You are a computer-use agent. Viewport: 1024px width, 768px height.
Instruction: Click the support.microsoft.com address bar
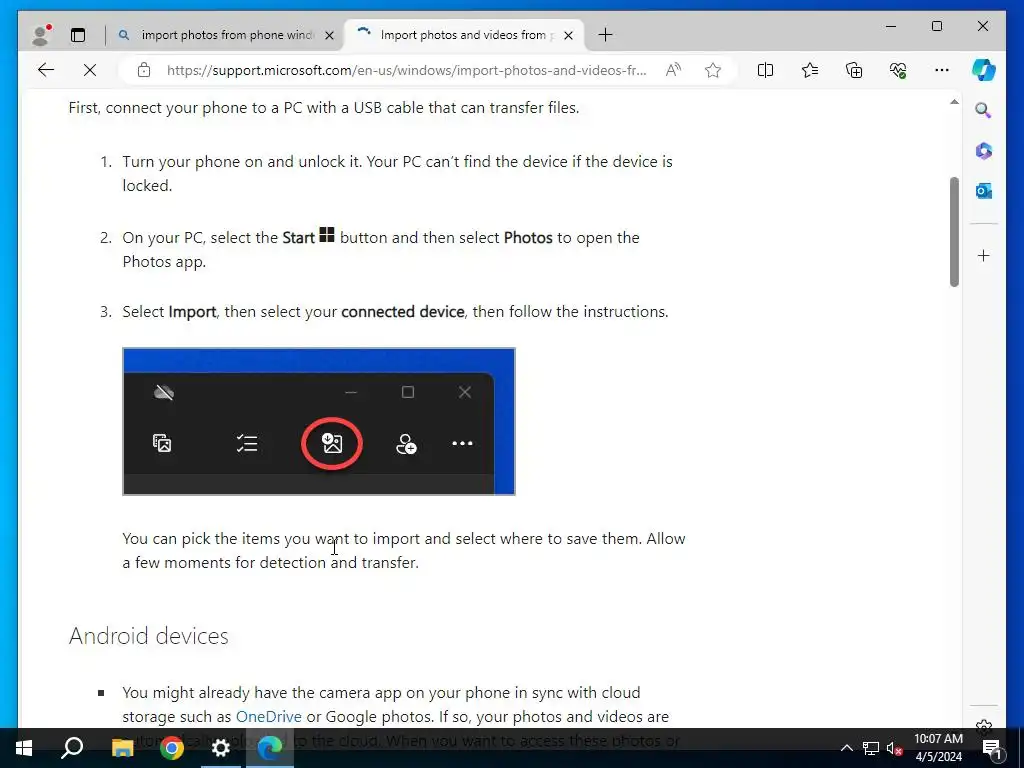[x=406, y=70]
